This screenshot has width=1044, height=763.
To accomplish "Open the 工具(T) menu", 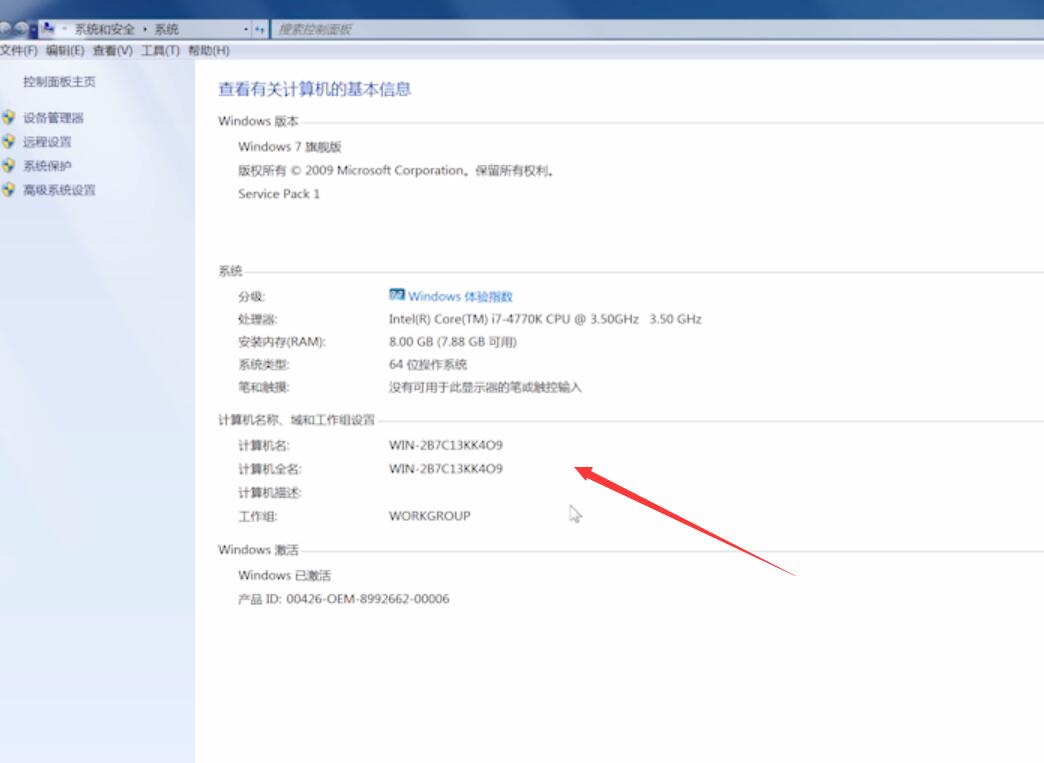I will click(160, 51).
